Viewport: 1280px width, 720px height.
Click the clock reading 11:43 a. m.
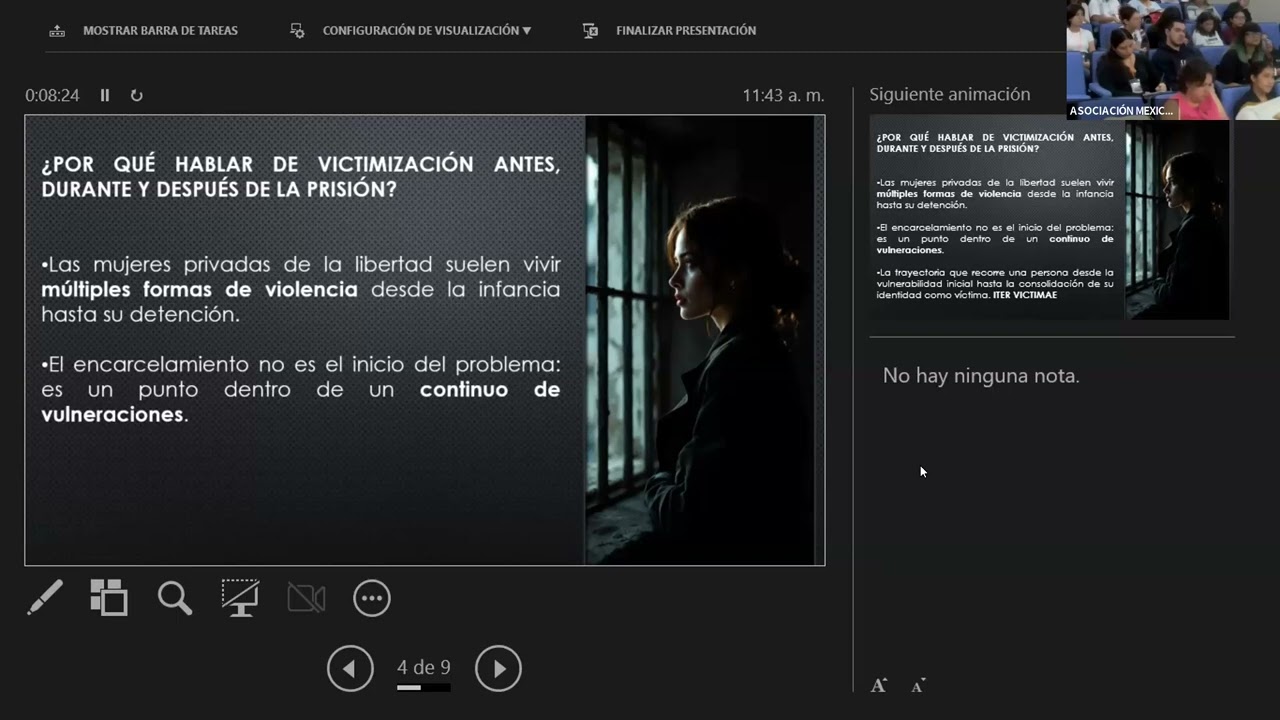coord(783,95)
